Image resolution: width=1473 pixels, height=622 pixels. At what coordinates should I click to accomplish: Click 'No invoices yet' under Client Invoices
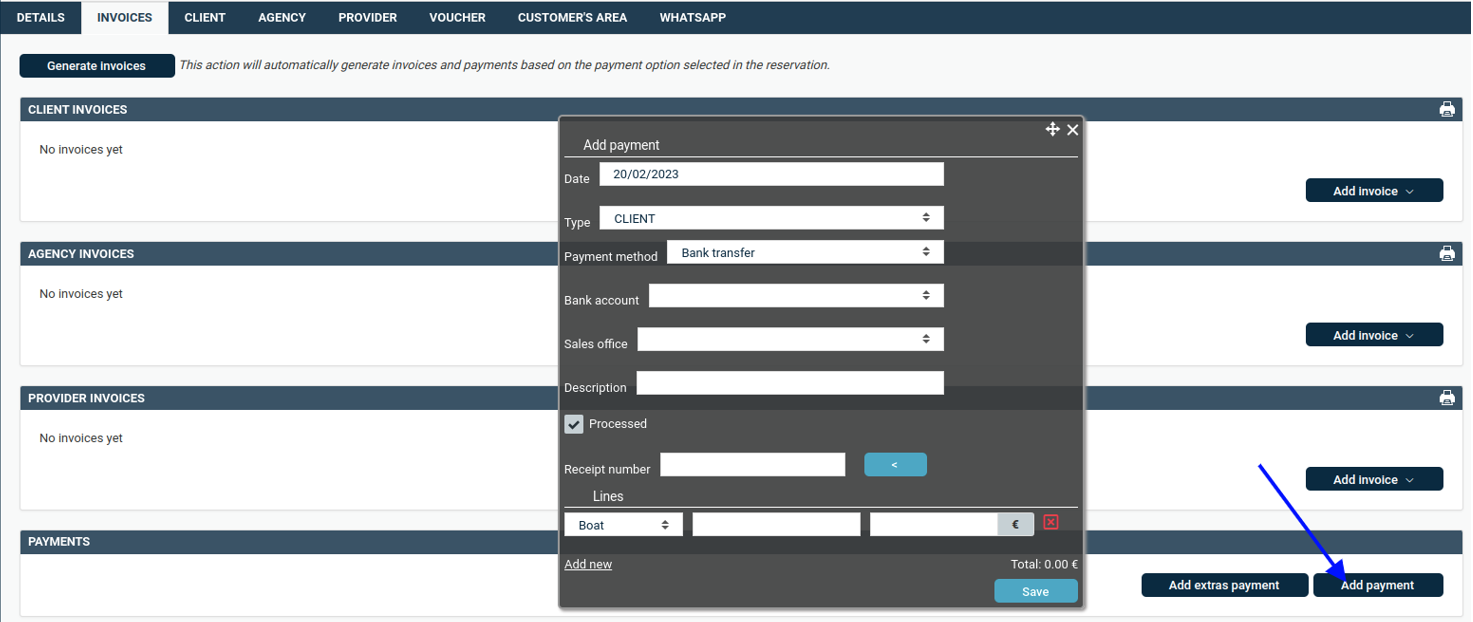tap(81, 150)
